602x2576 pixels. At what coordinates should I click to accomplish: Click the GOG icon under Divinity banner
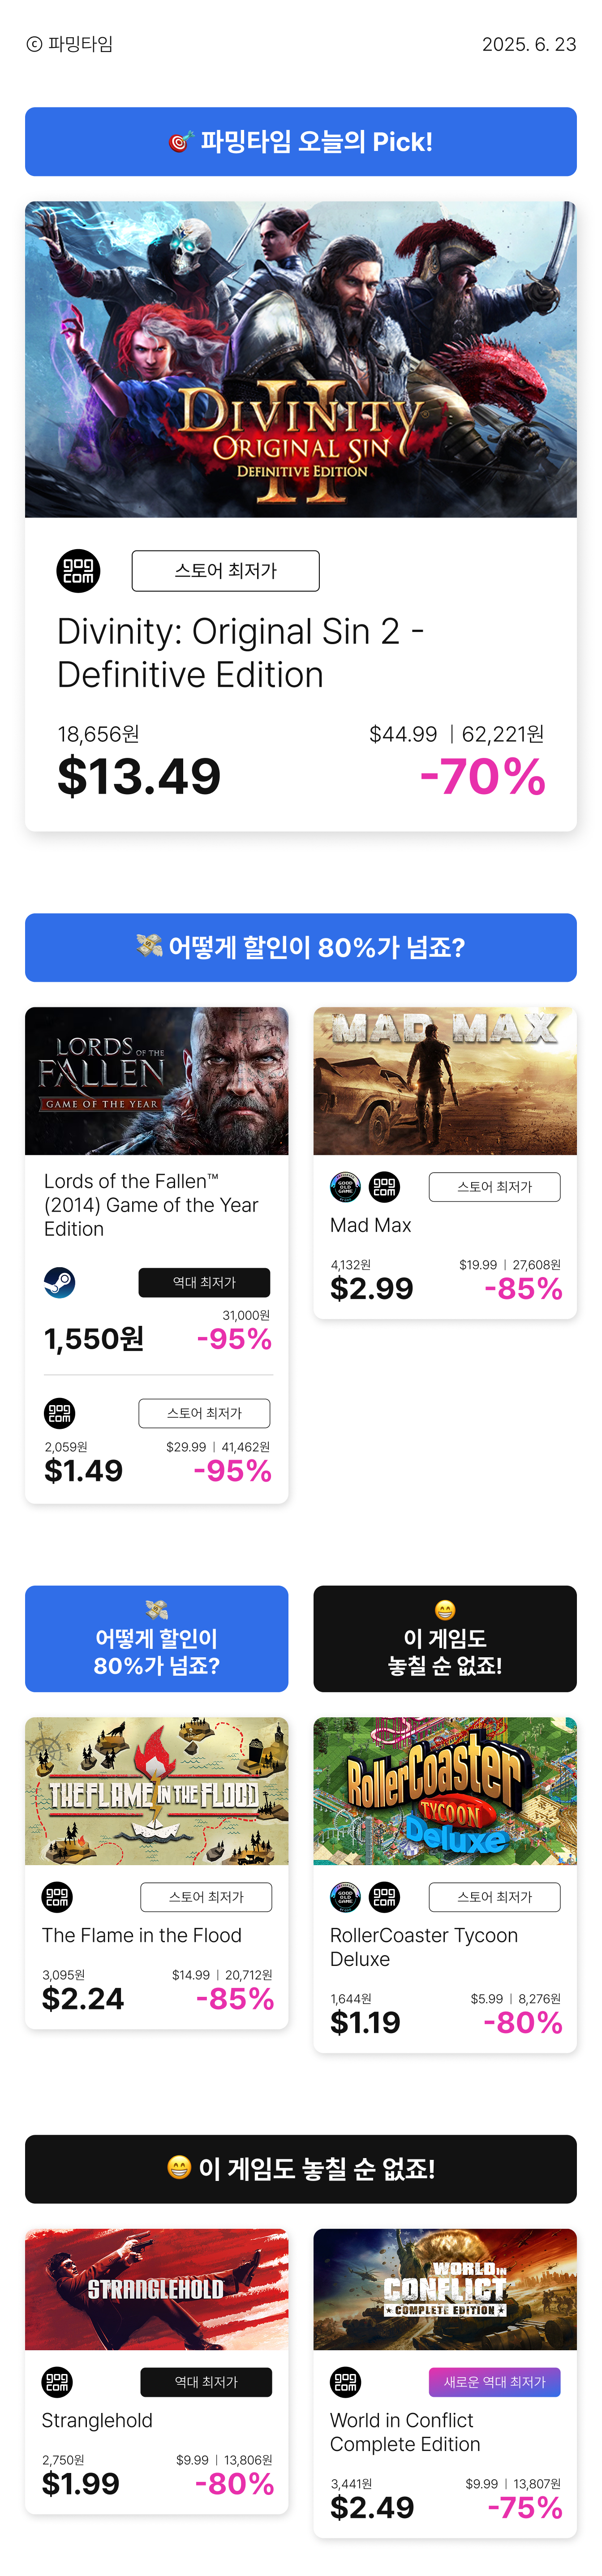[x=78, y=571]
